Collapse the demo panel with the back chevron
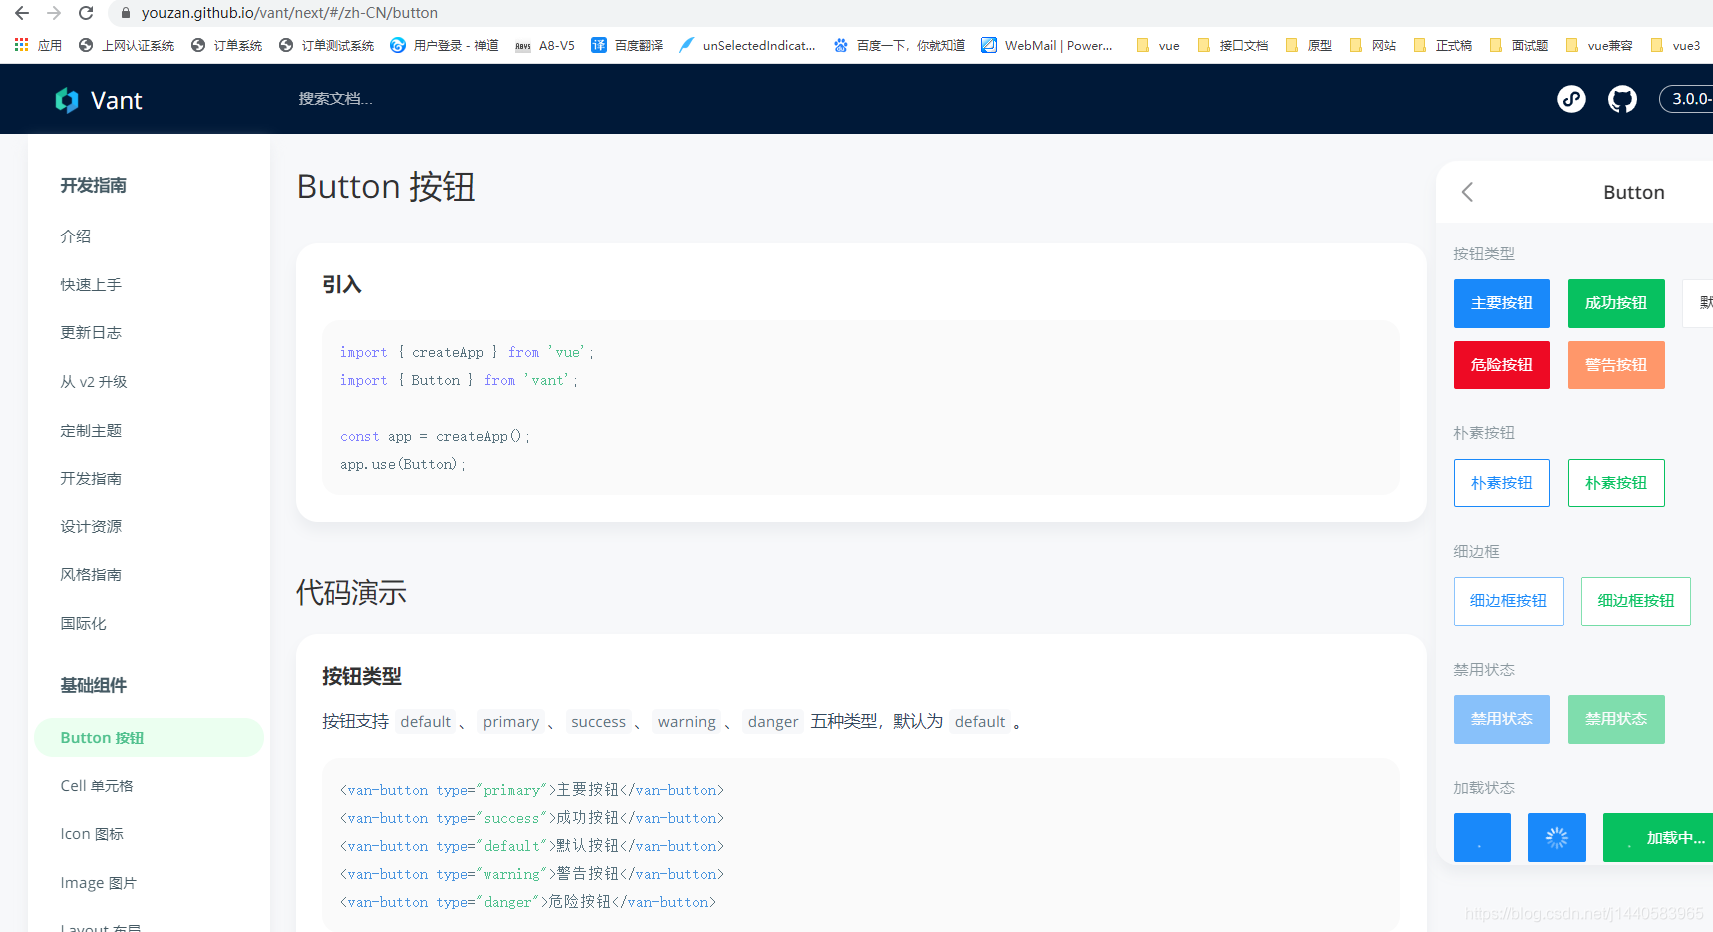This screenshot has width=1713, height=932. (x=1467, y=192)
